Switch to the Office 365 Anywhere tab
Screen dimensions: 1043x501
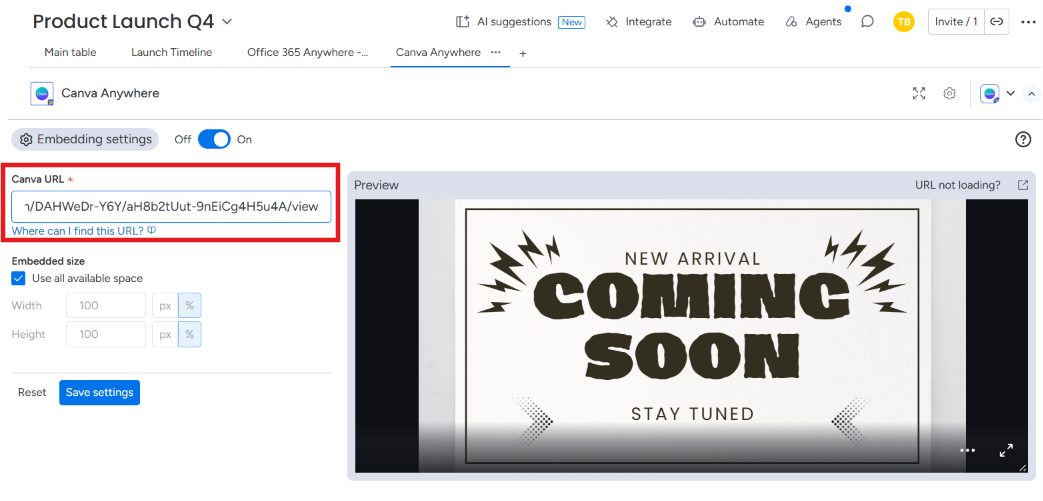307,53
